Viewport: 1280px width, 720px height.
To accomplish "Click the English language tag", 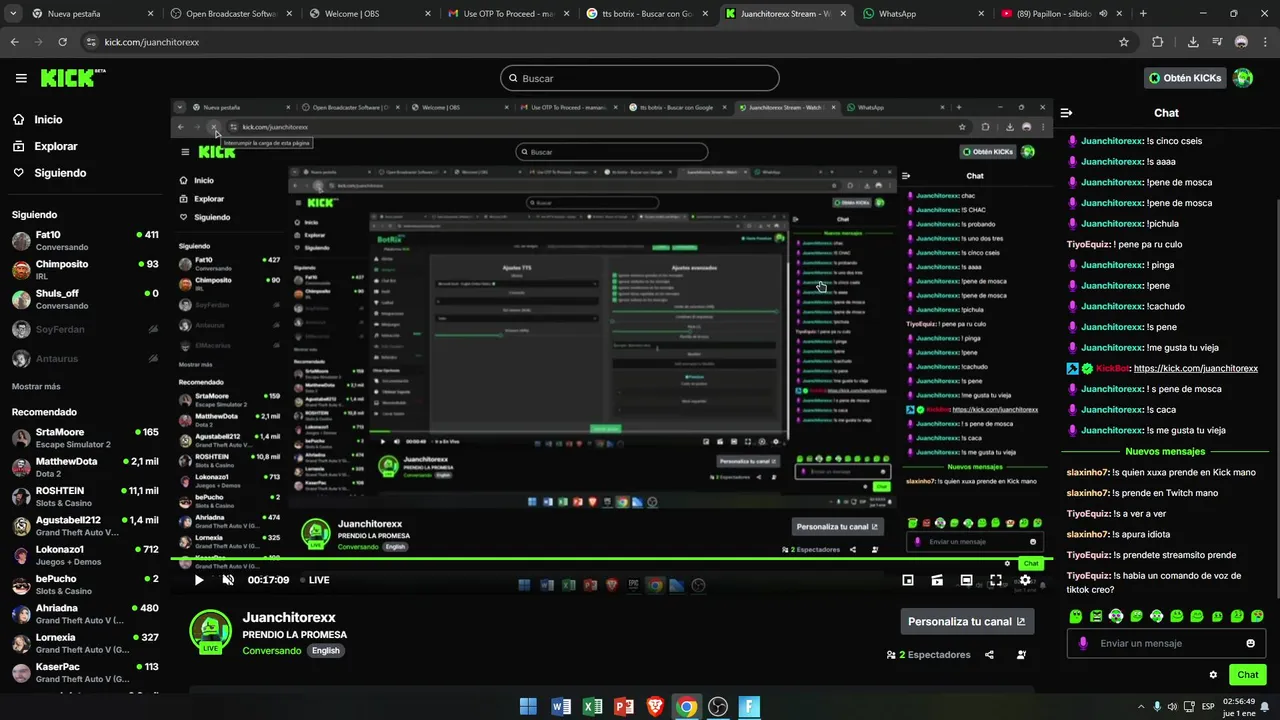I will [325, 650].
